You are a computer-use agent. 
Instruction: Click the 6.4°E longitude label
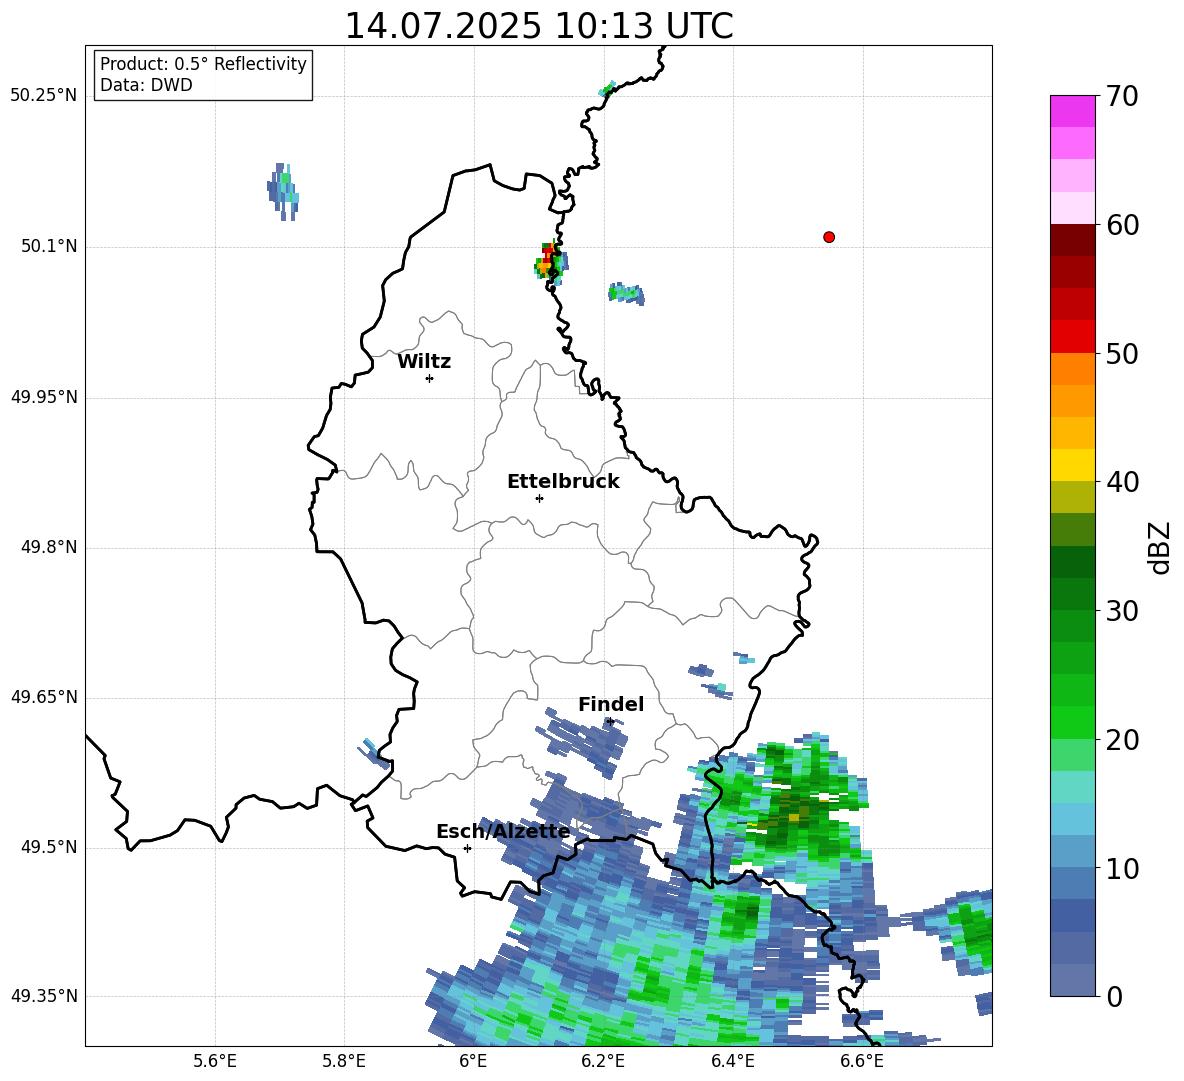point(732,1061)
